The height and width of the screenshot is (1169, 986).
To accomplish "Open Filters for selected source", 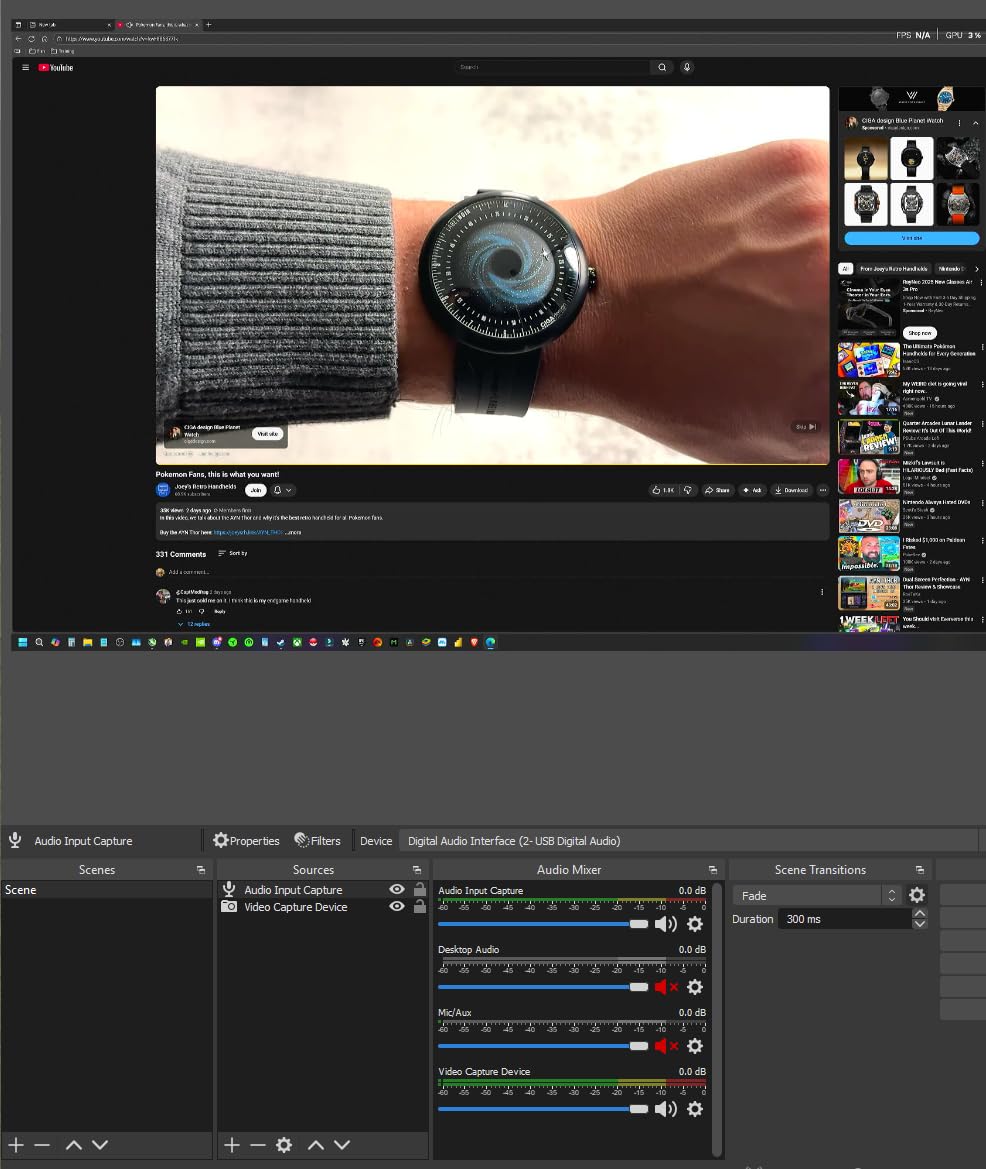I will [x=317, y=840].
